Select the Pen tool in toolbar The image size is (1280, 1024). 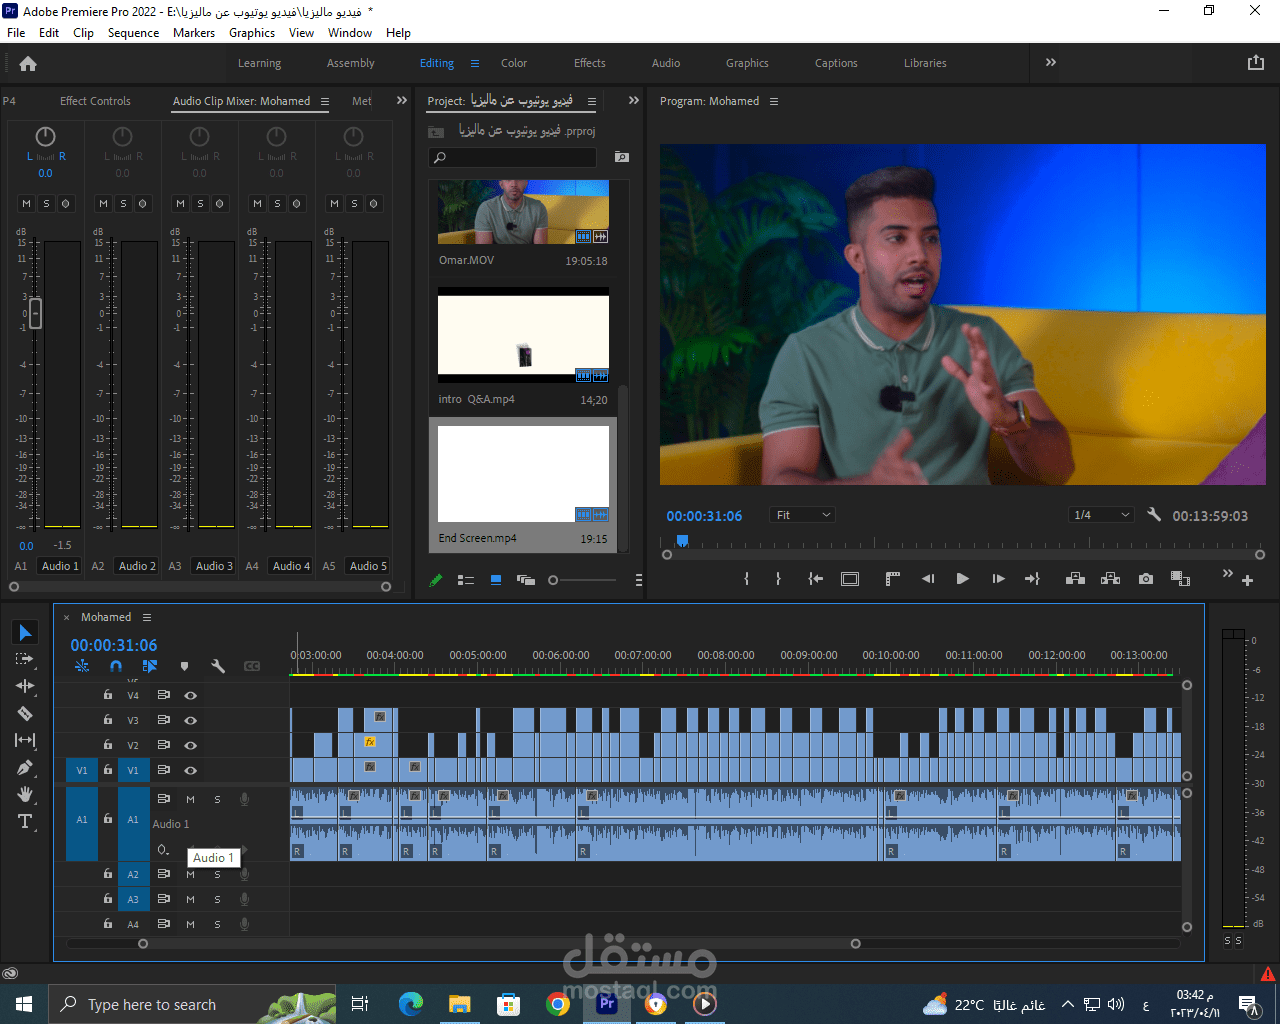(25, 767)
